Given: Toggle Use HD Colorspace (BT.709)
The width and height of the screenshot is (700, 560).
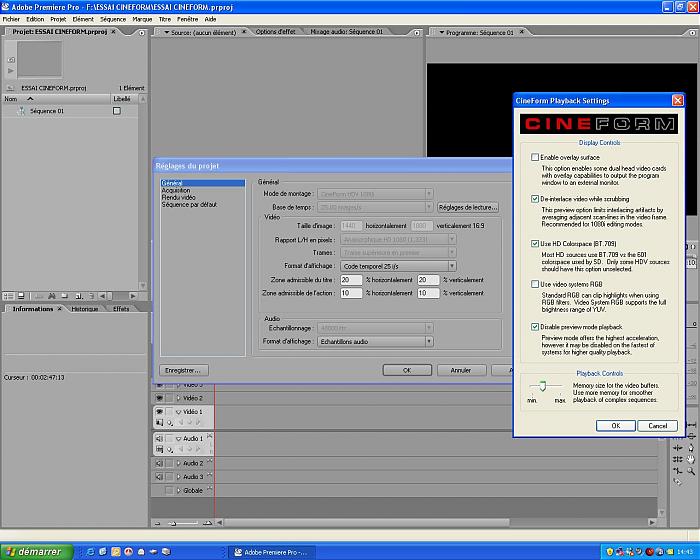Looking at the screenshot, I should [535, 243].
